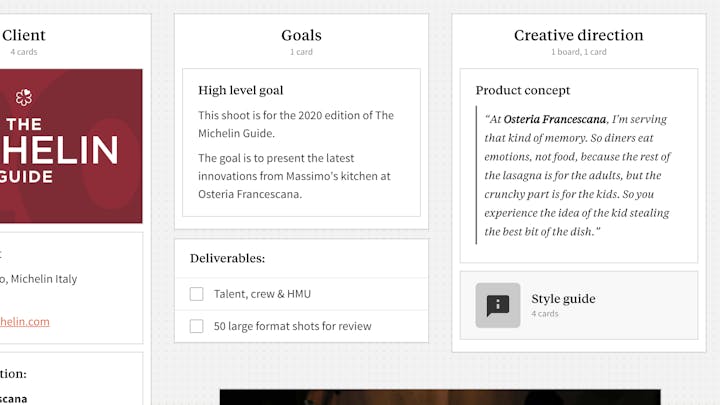Select the Product concept heading

pos(523,90)
